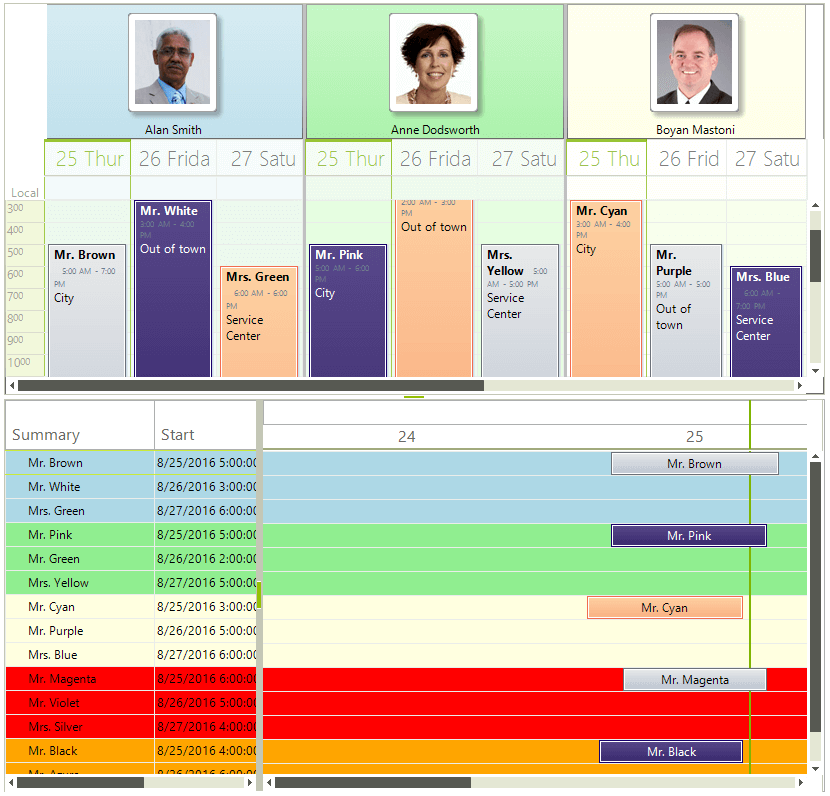Select Mrs. Green's "Service Center" appointment
The width and height of the screenshot is (830, 796).
(x=258, y=320)
